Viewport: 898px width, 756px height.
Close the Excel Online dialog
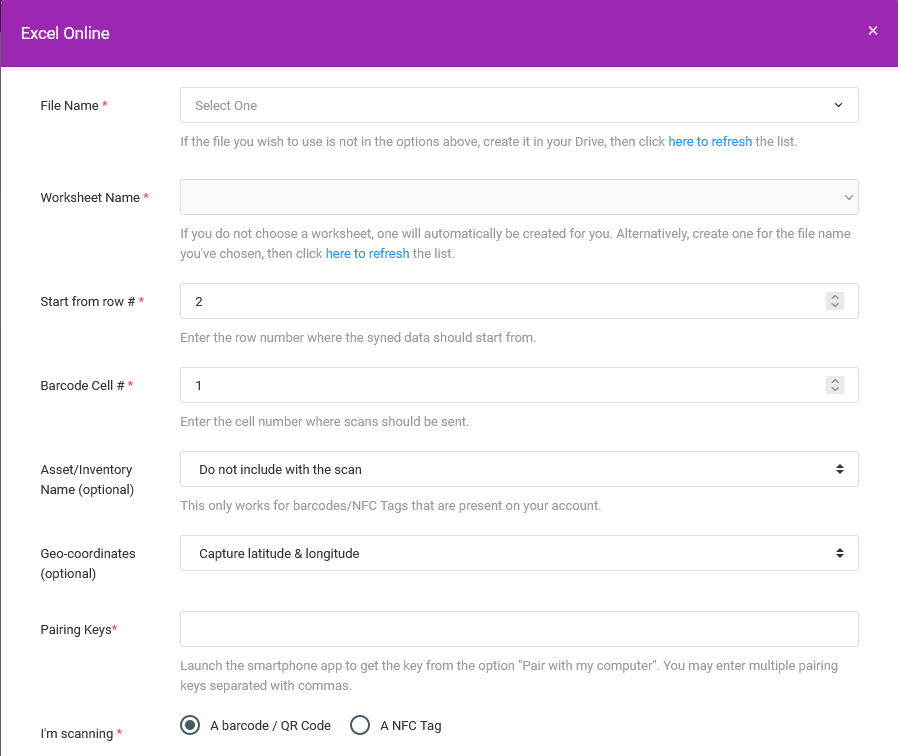[872, 31]
